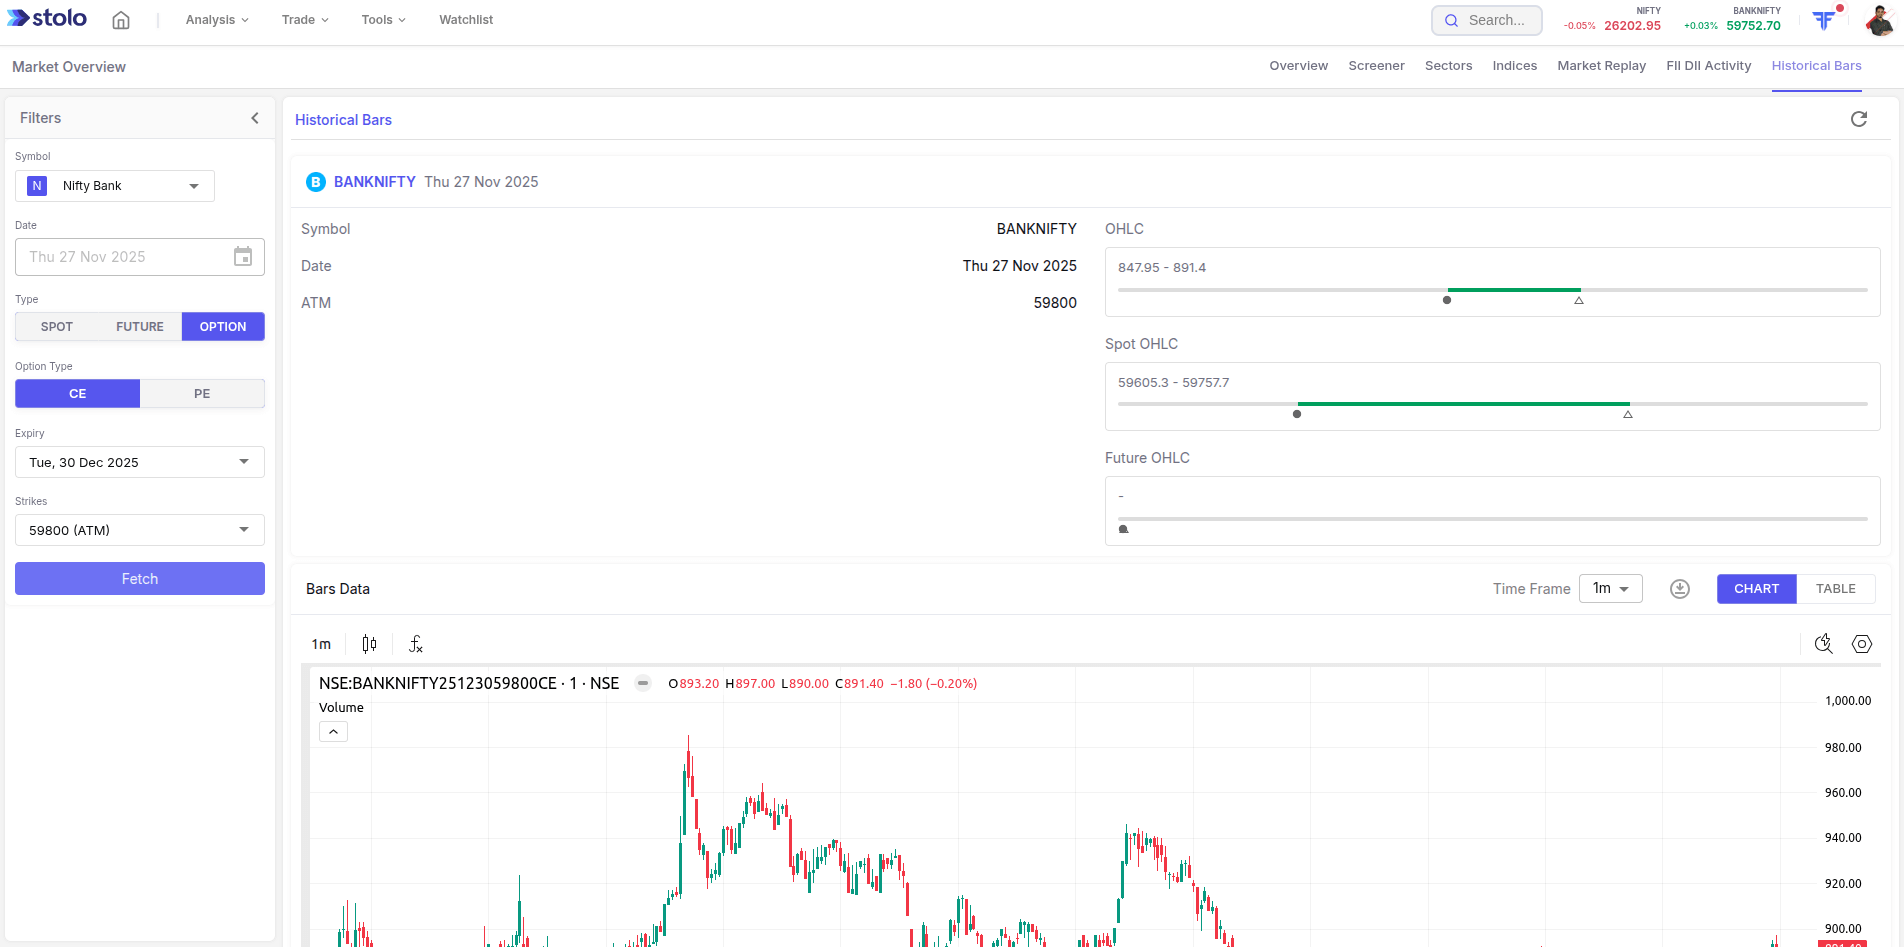This screenshot has height=947, width=1904.
Task: Open chart candlestick style selector
Action: (x=369, y=644)
